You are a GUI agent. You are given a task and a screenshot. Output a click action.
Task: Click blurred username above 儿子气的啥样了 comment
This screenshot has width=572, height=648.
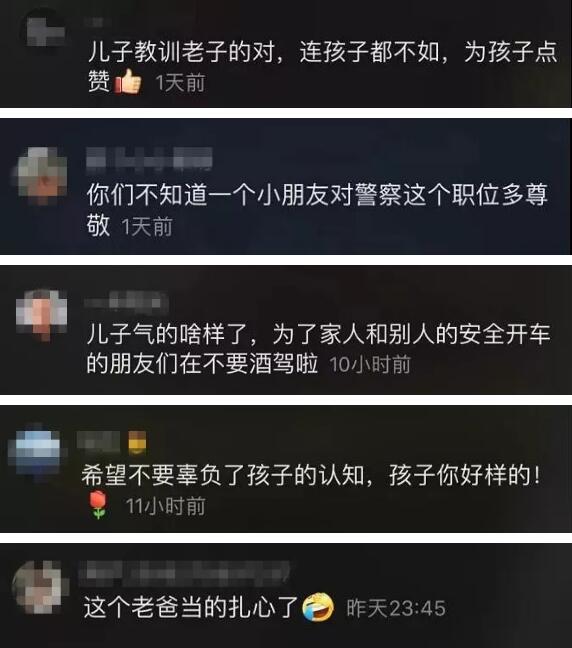pyautogui.click(x=126, y=302)
